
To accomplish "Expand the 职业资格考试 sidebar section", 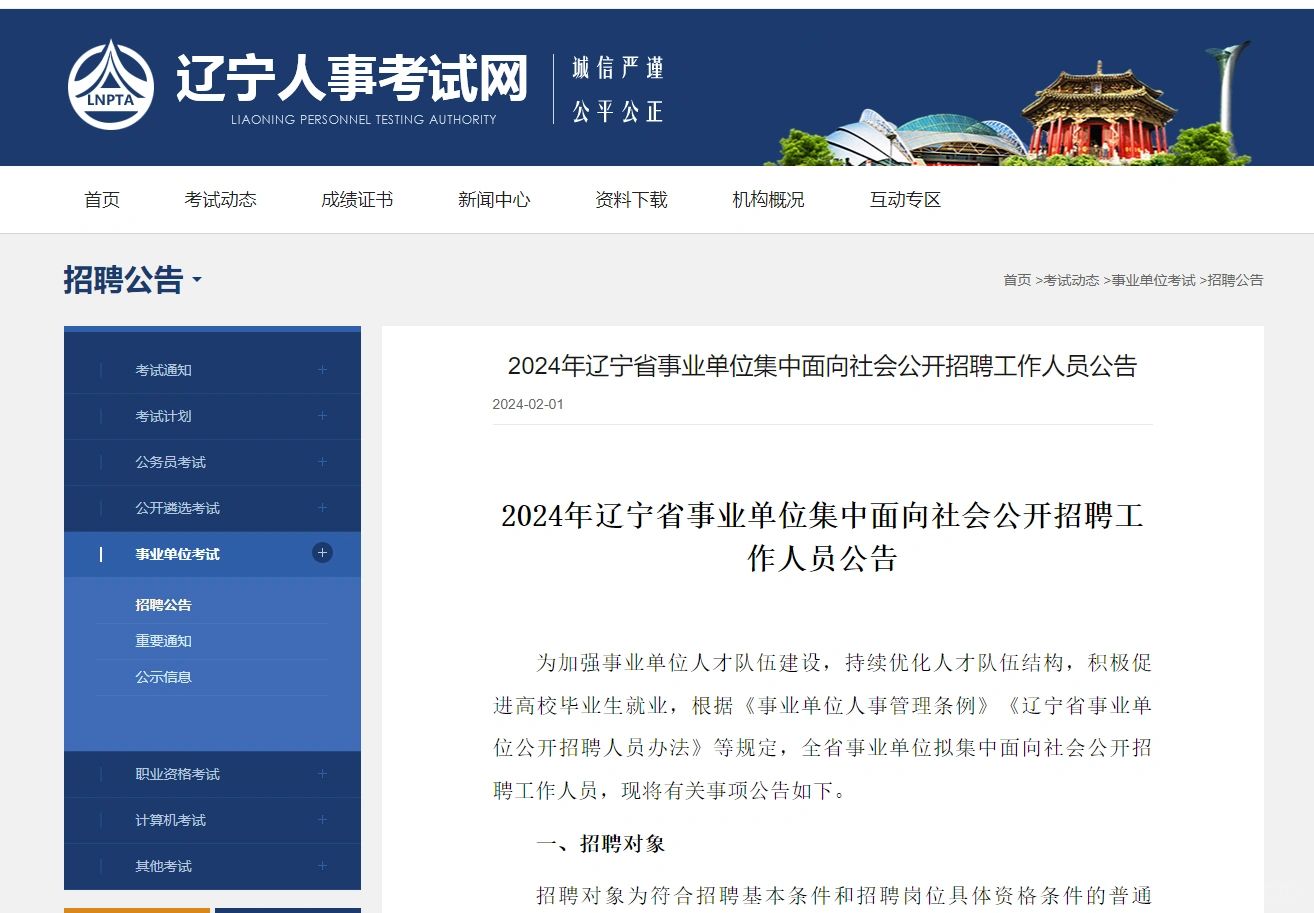I will (x=321, y=773).
